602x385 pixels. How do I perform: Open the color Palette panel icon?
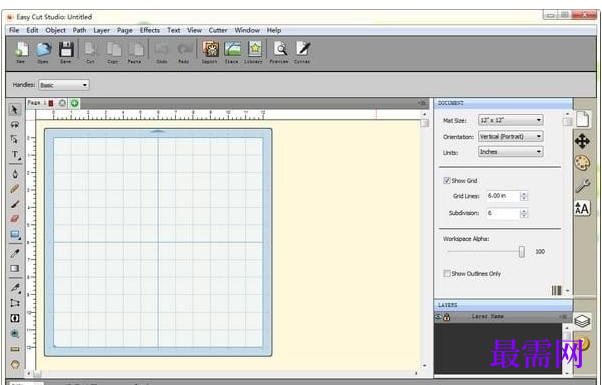pos(582,163)
